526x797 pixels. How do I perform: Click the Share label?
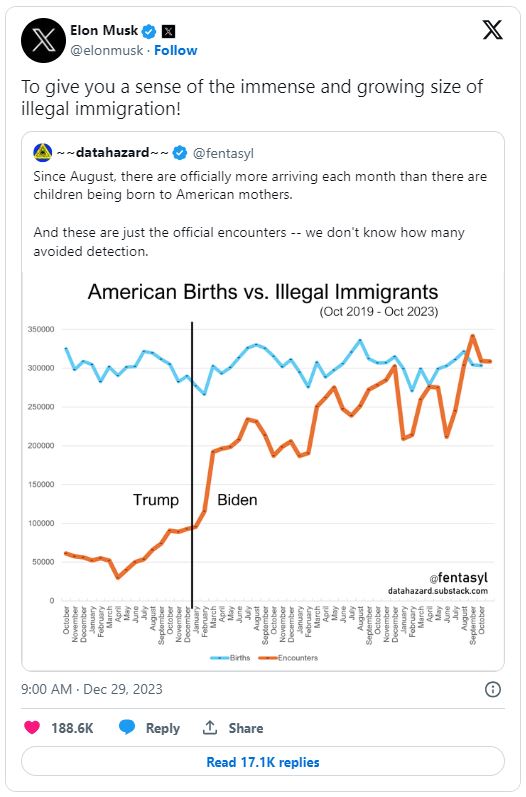tap(245, 728)
